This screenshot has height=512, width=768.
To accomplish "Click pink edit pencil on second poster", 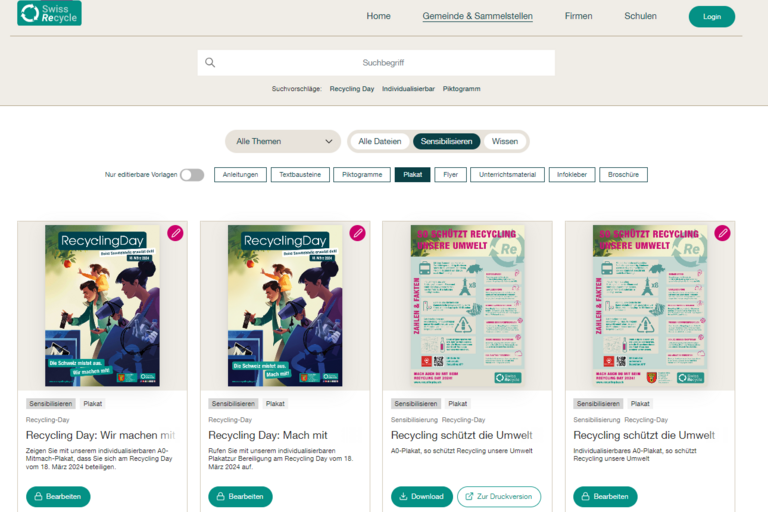I will click(x=358, y=233).
